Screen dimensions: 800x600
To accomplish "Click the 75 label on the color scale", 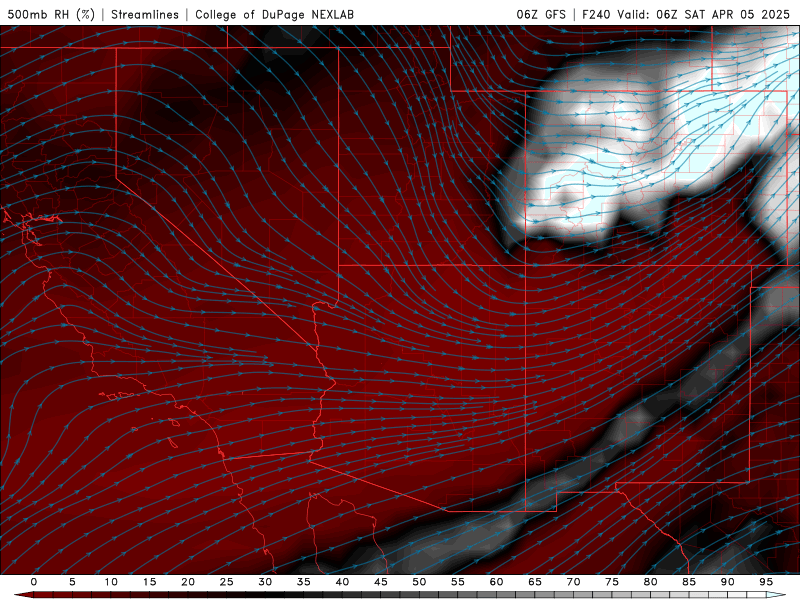I will (612, 582).
